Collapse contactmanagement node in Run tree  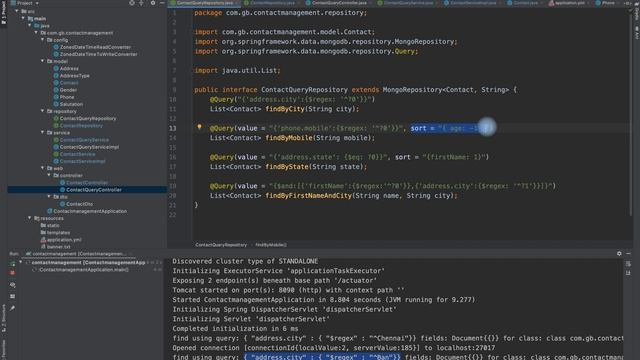[x=20, y=262]
